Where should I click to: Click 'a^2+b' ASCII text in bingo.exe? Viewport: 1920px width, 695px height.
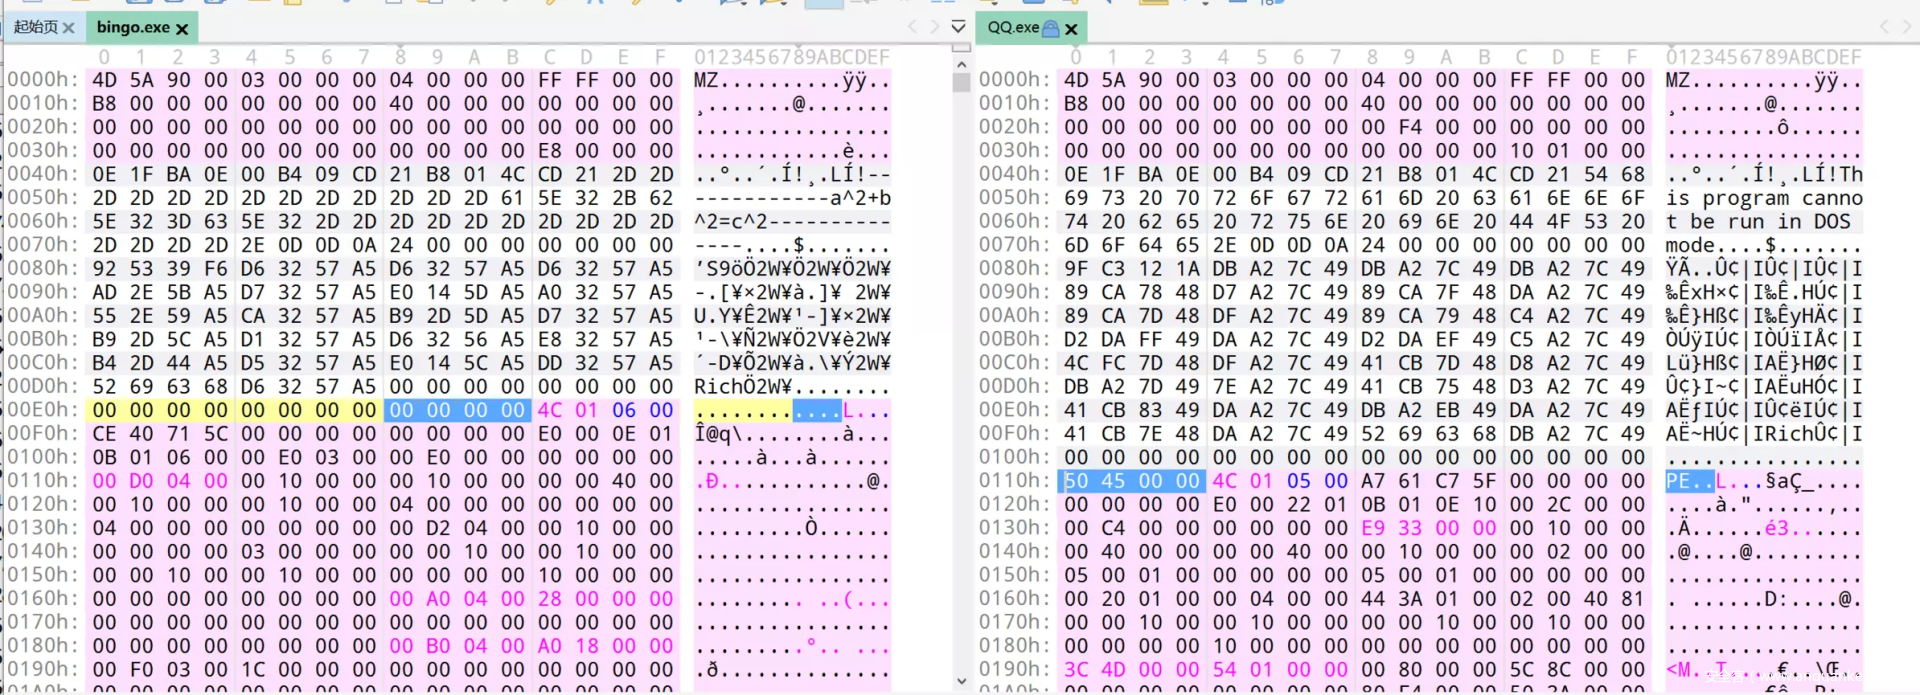[861, 198]
